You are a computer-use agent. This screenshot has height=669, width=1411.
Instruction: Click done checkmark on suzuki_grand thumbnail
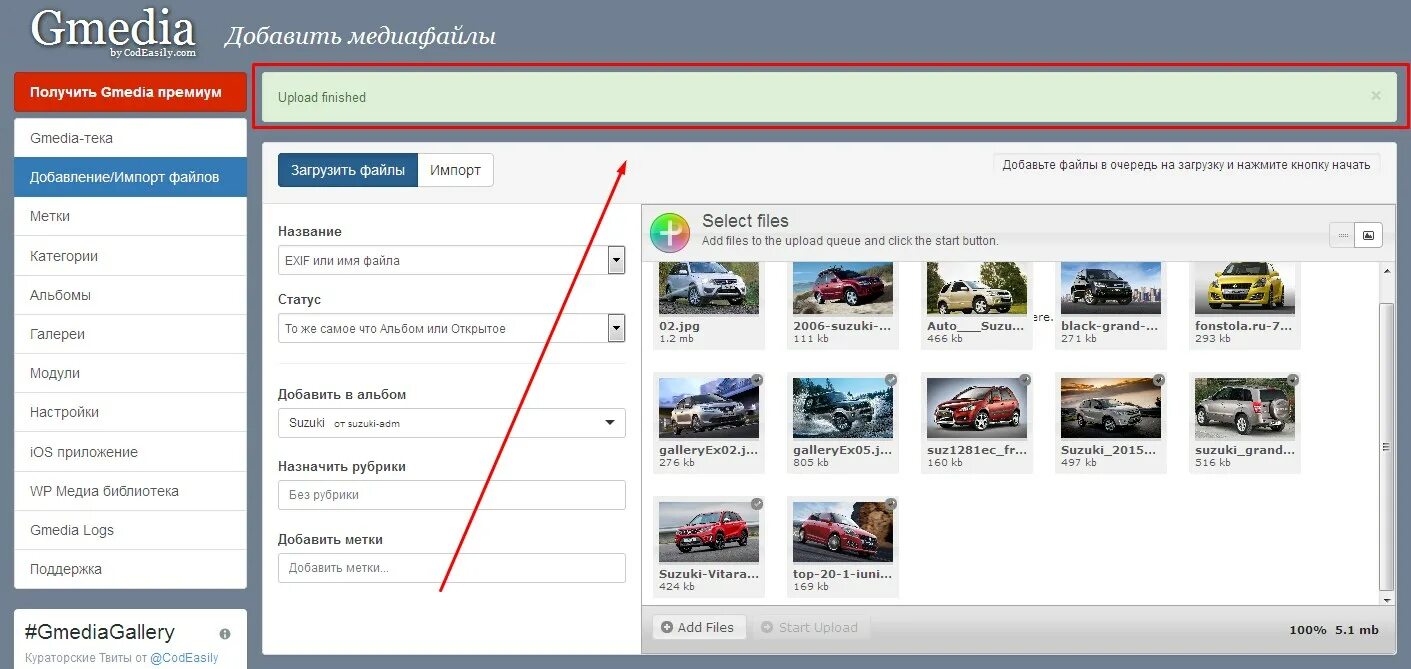(x=1293, y=379)
